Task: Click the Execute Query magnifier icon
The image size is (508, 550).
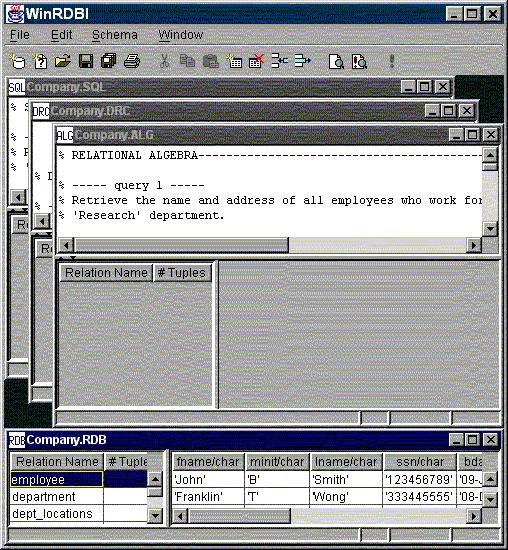Action: point(336,61)
